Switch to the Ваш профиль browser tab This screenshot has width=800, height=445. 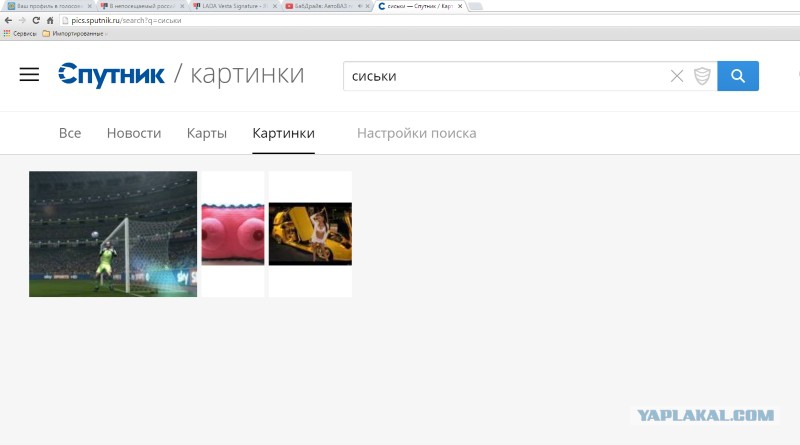click(48, 6)
